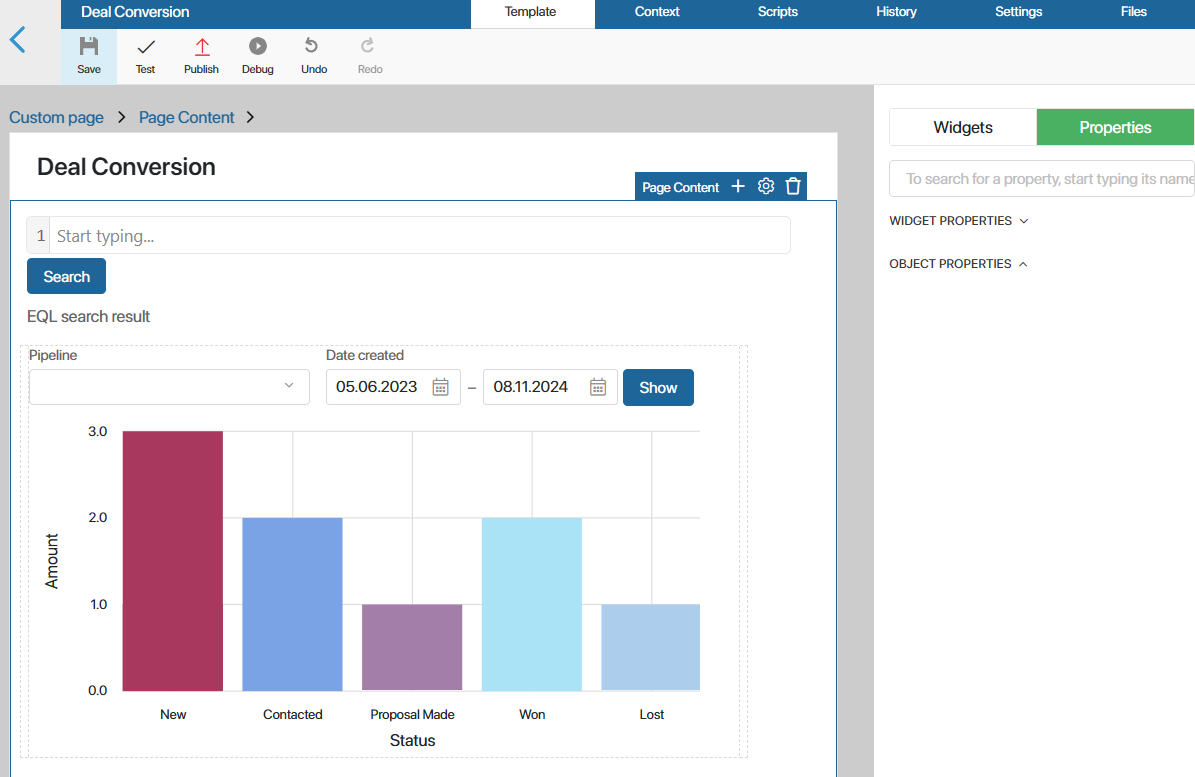Switch to the Widgets panel tab

tap(963, 127)
